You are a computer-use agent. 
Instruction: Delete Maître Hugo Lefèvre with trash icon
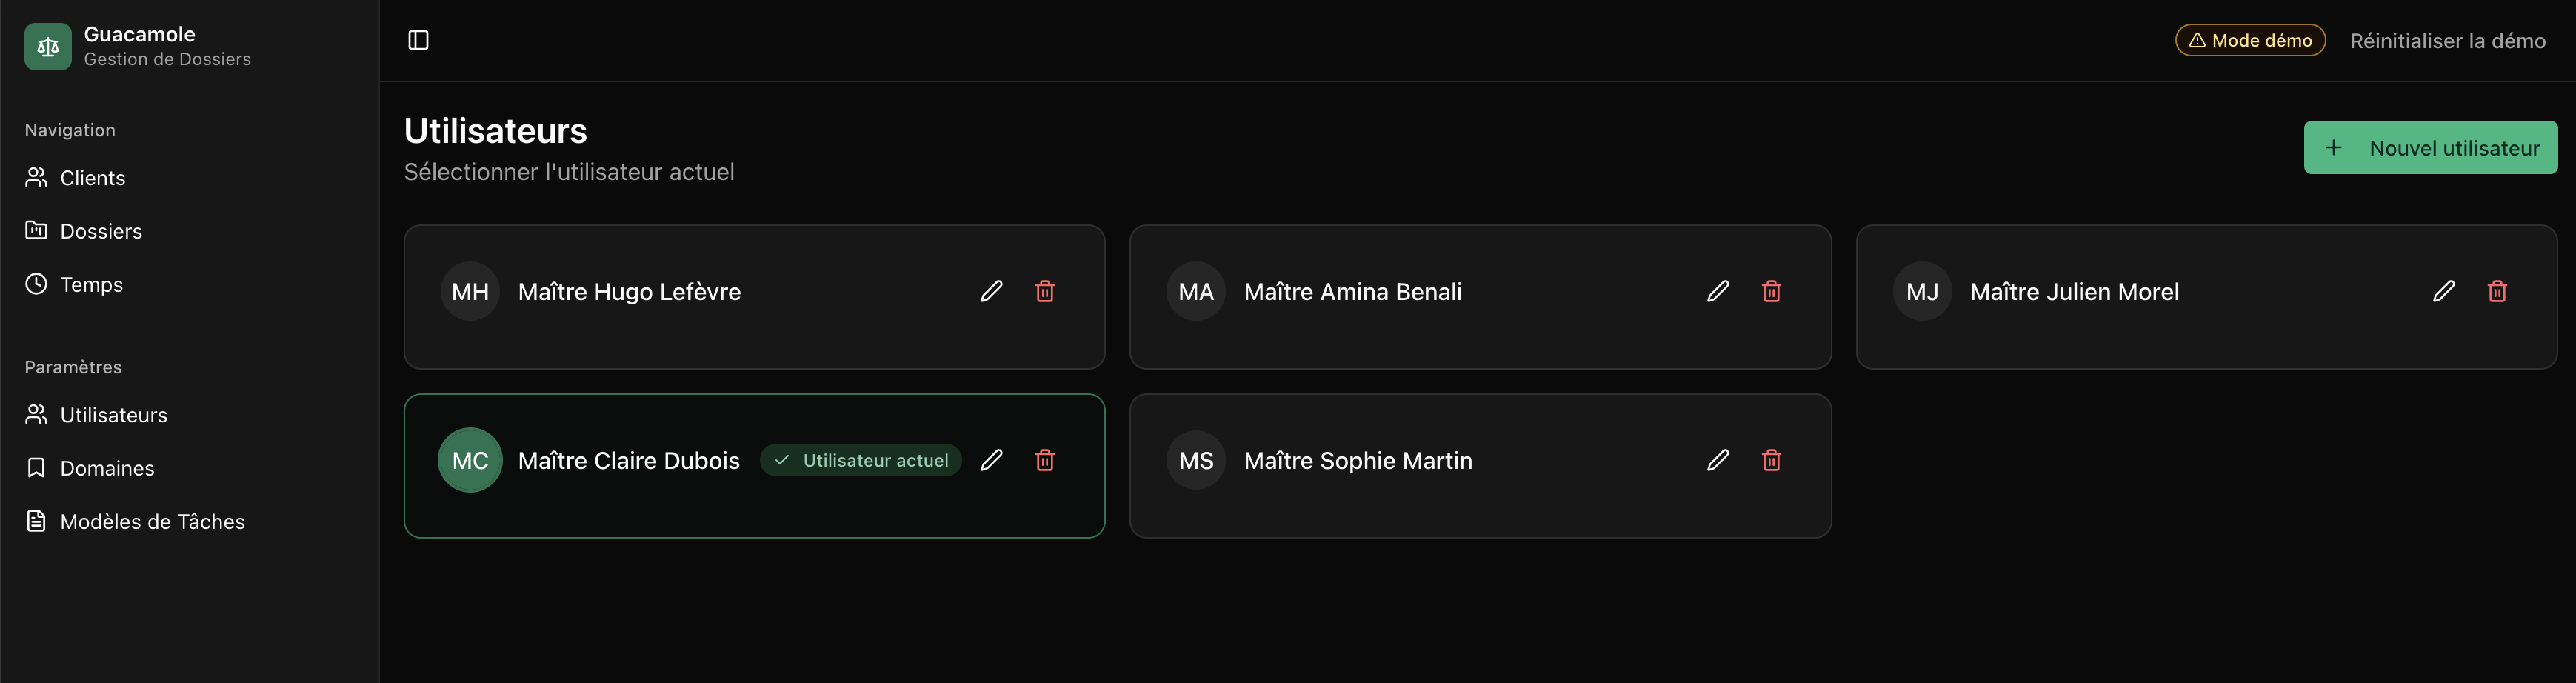tap(1045, 291)
